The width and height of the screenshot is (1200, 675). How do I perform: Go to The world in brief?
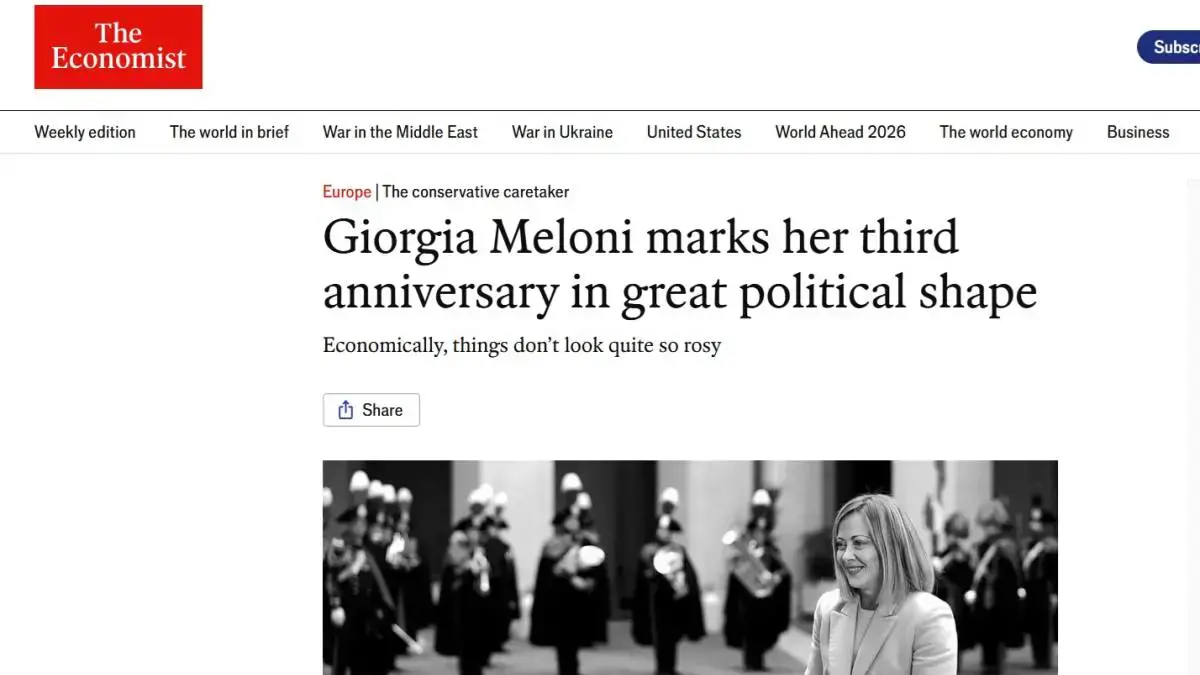(x=229, y=132)
